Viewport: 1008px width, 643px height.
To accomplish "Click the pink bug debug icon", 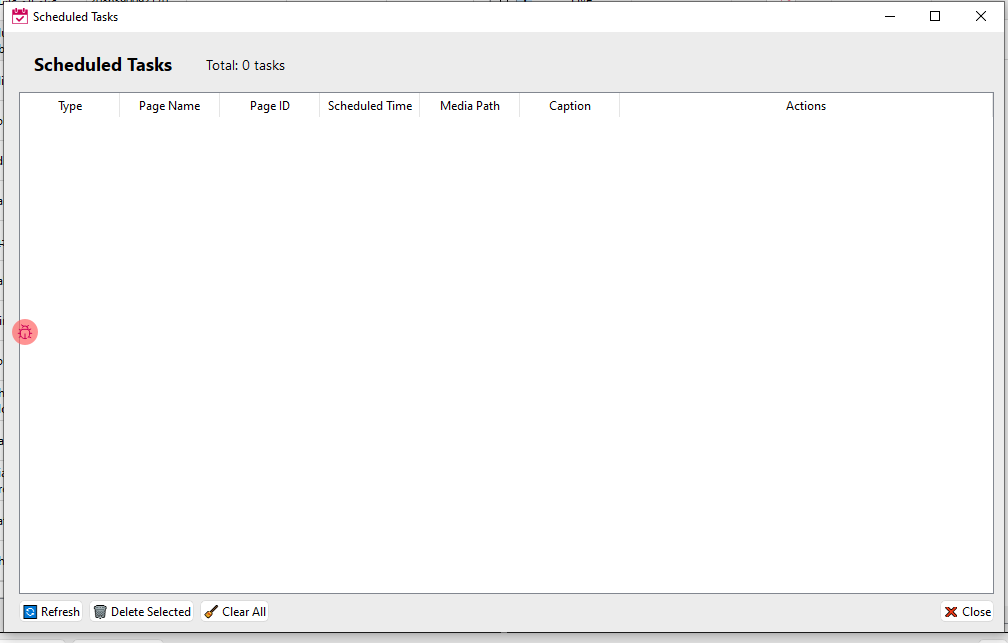I will point(25,331).
